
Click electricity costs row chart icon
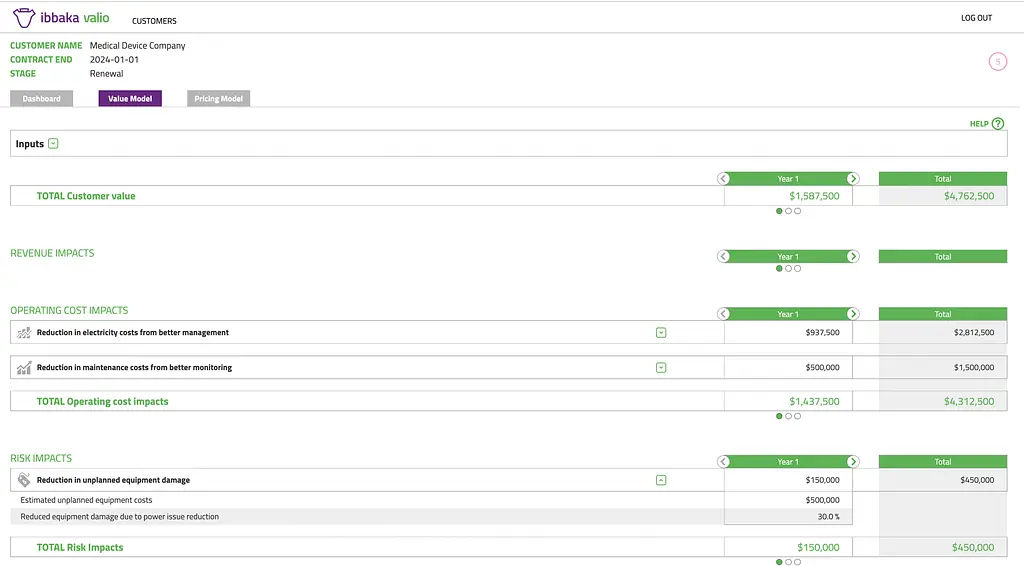point(24,333)
